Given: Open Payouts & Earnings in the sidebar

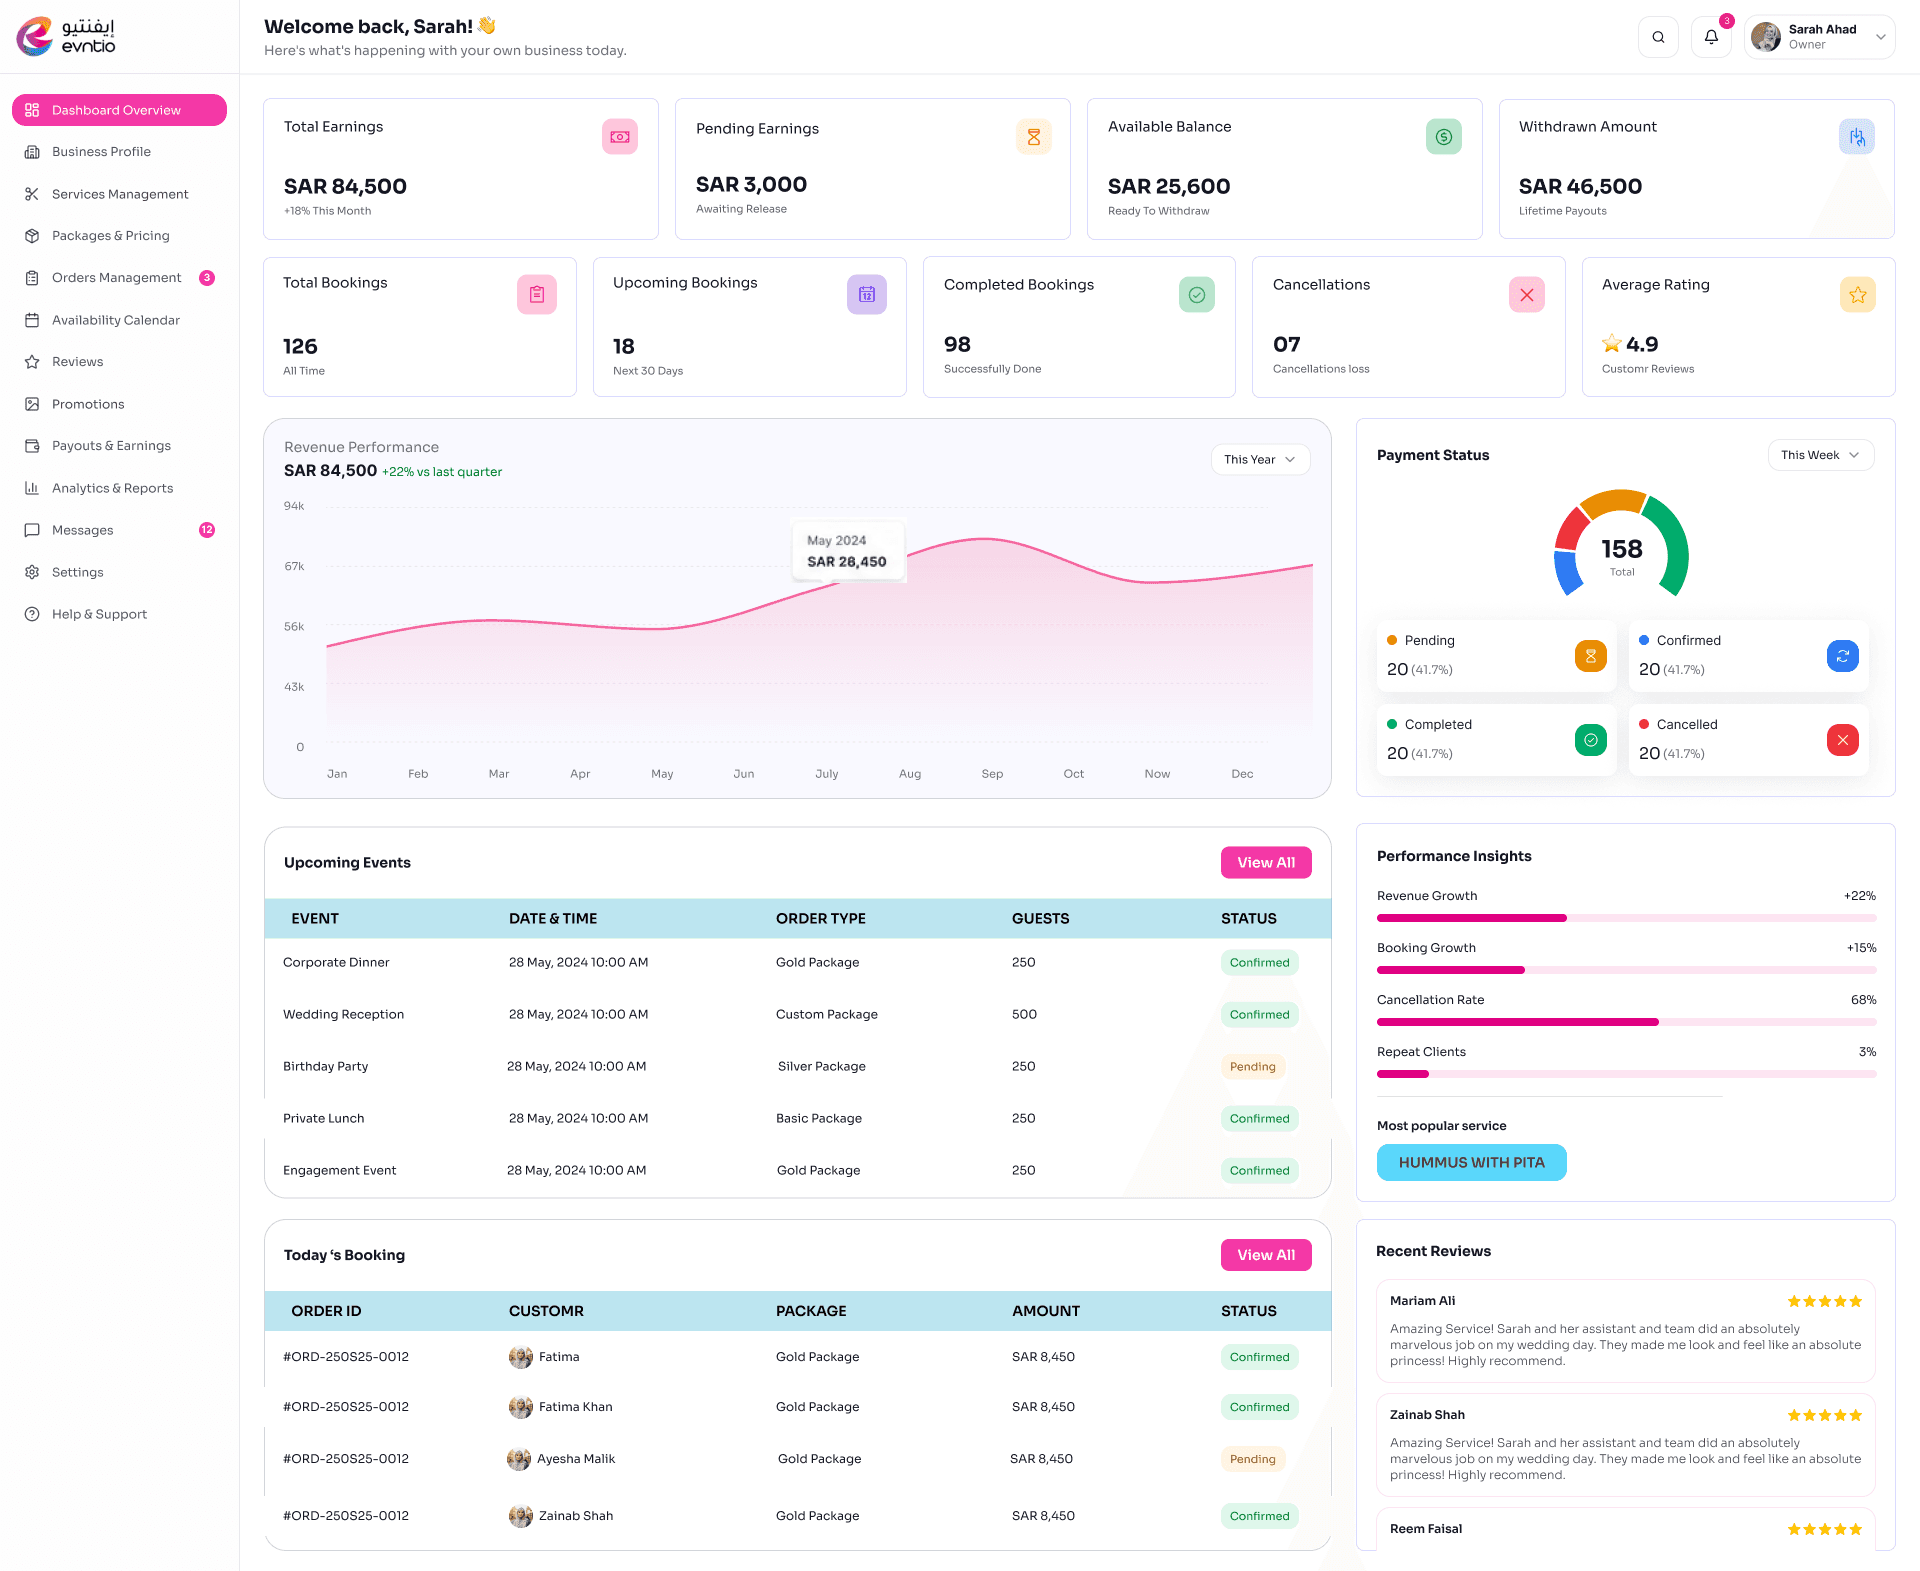Looking at the screenshot, I should pyautogui.click(x=119, y=446).
